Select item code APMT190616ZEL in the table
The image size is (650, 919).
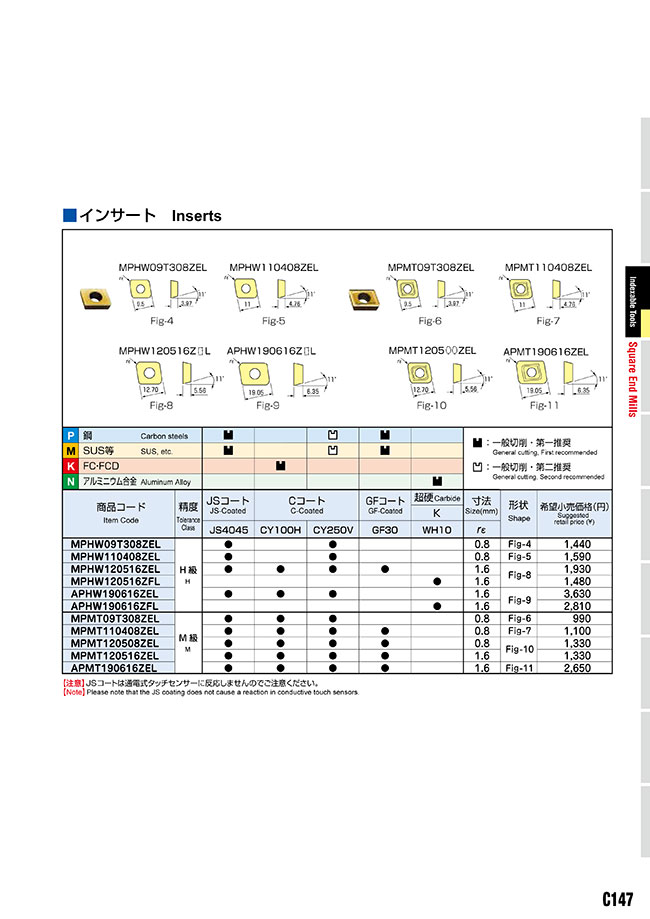tap(114, 667)
